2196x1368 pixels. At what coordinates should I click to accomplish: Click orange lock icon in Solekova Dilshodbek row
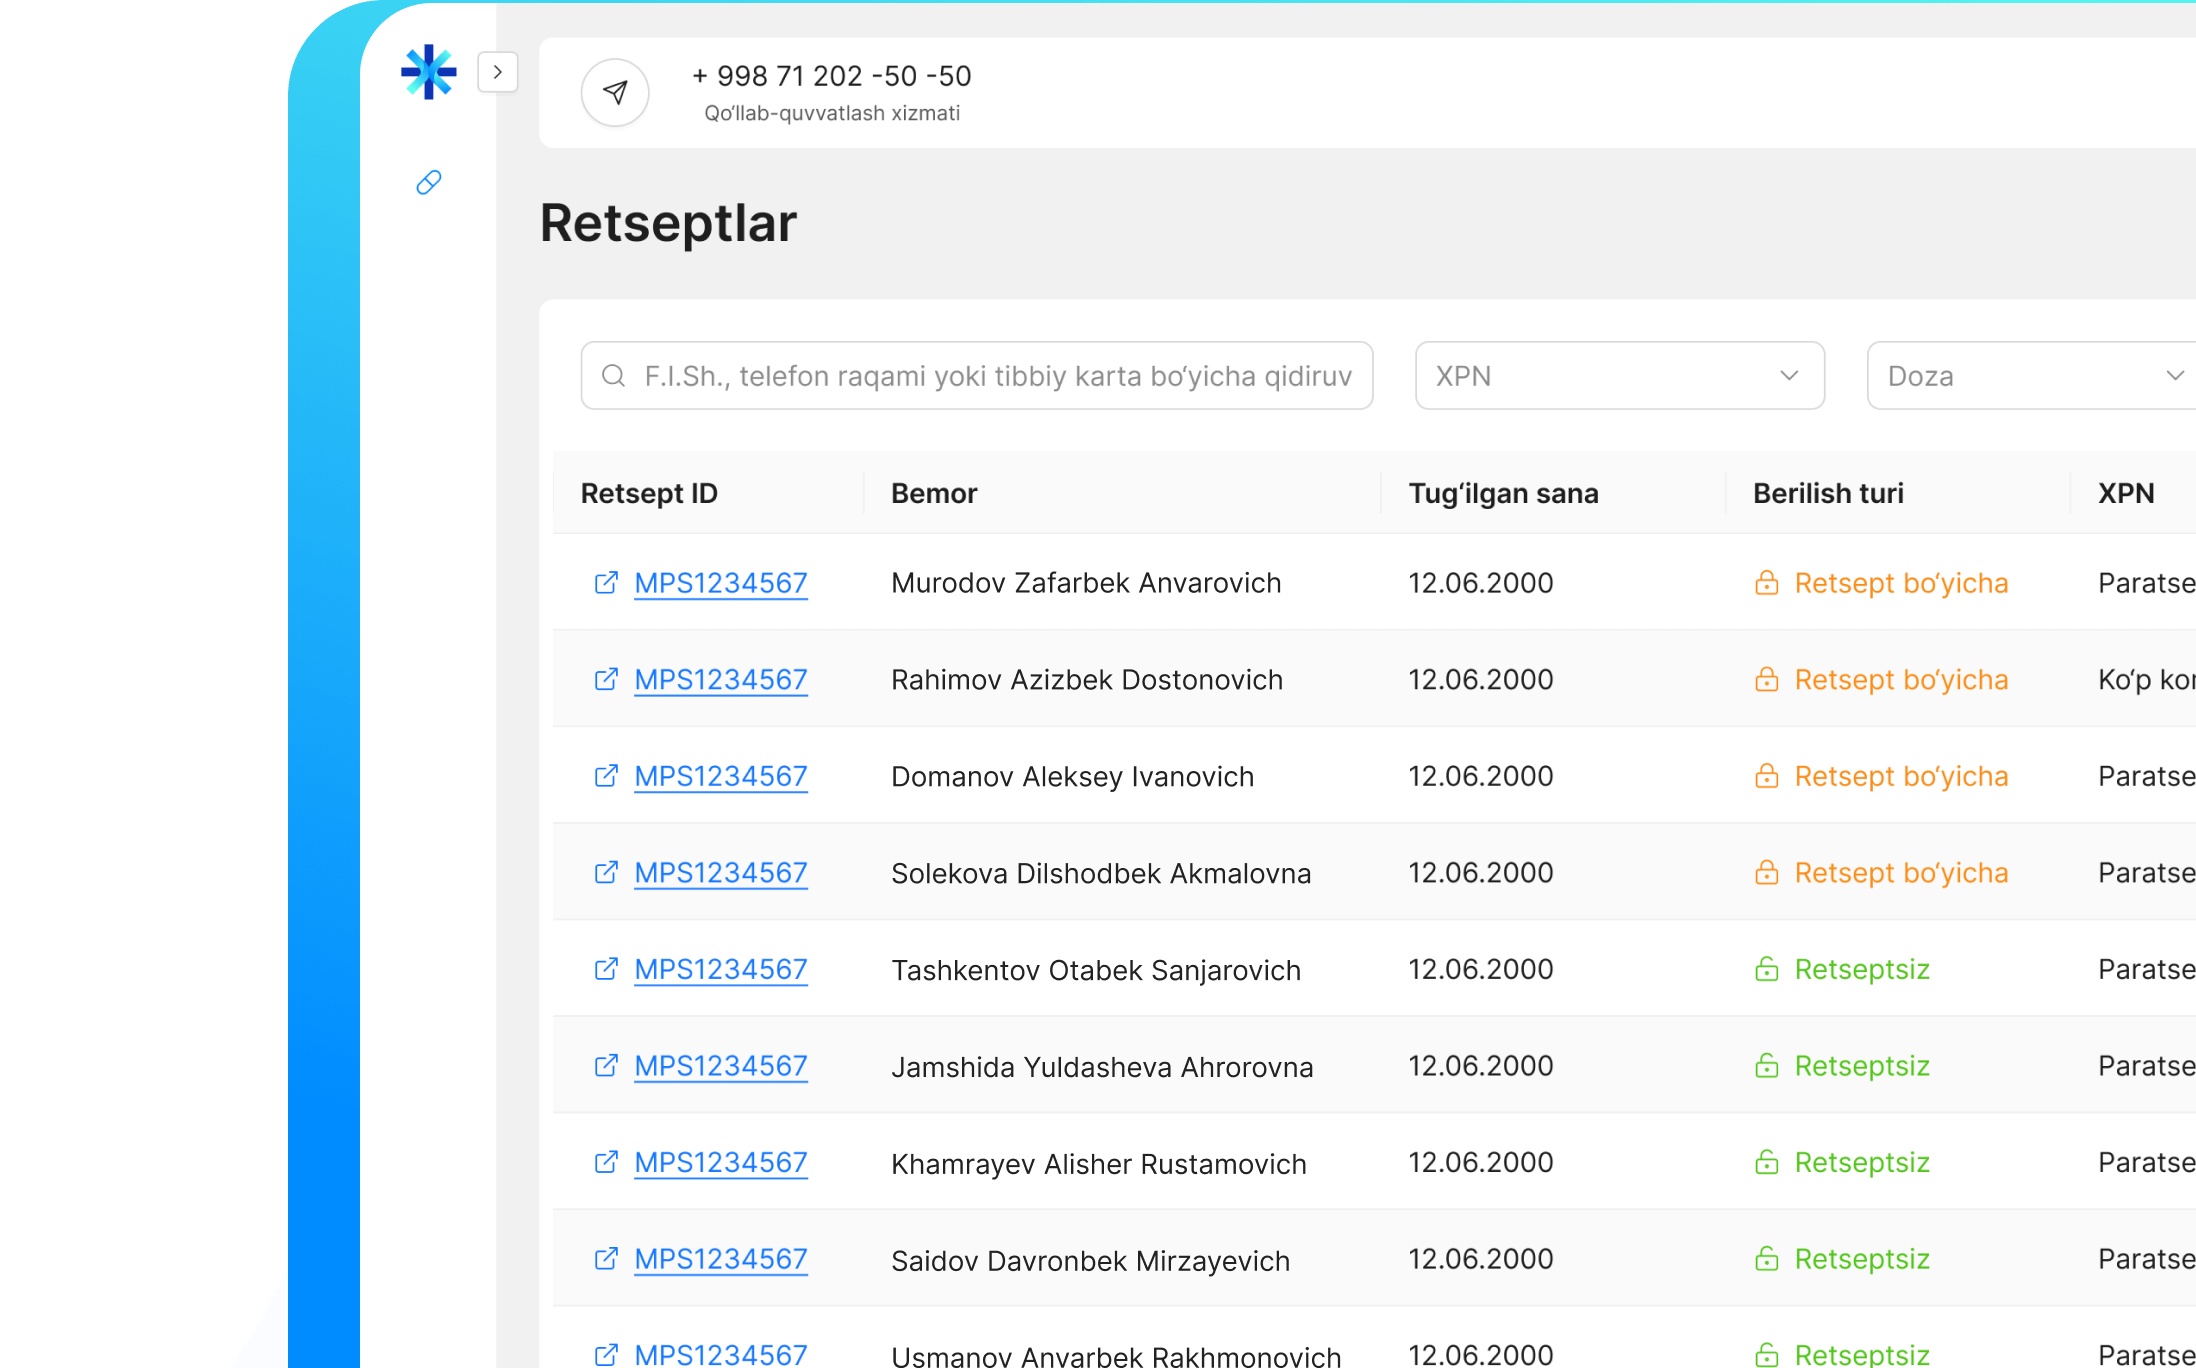[1766, 873]
